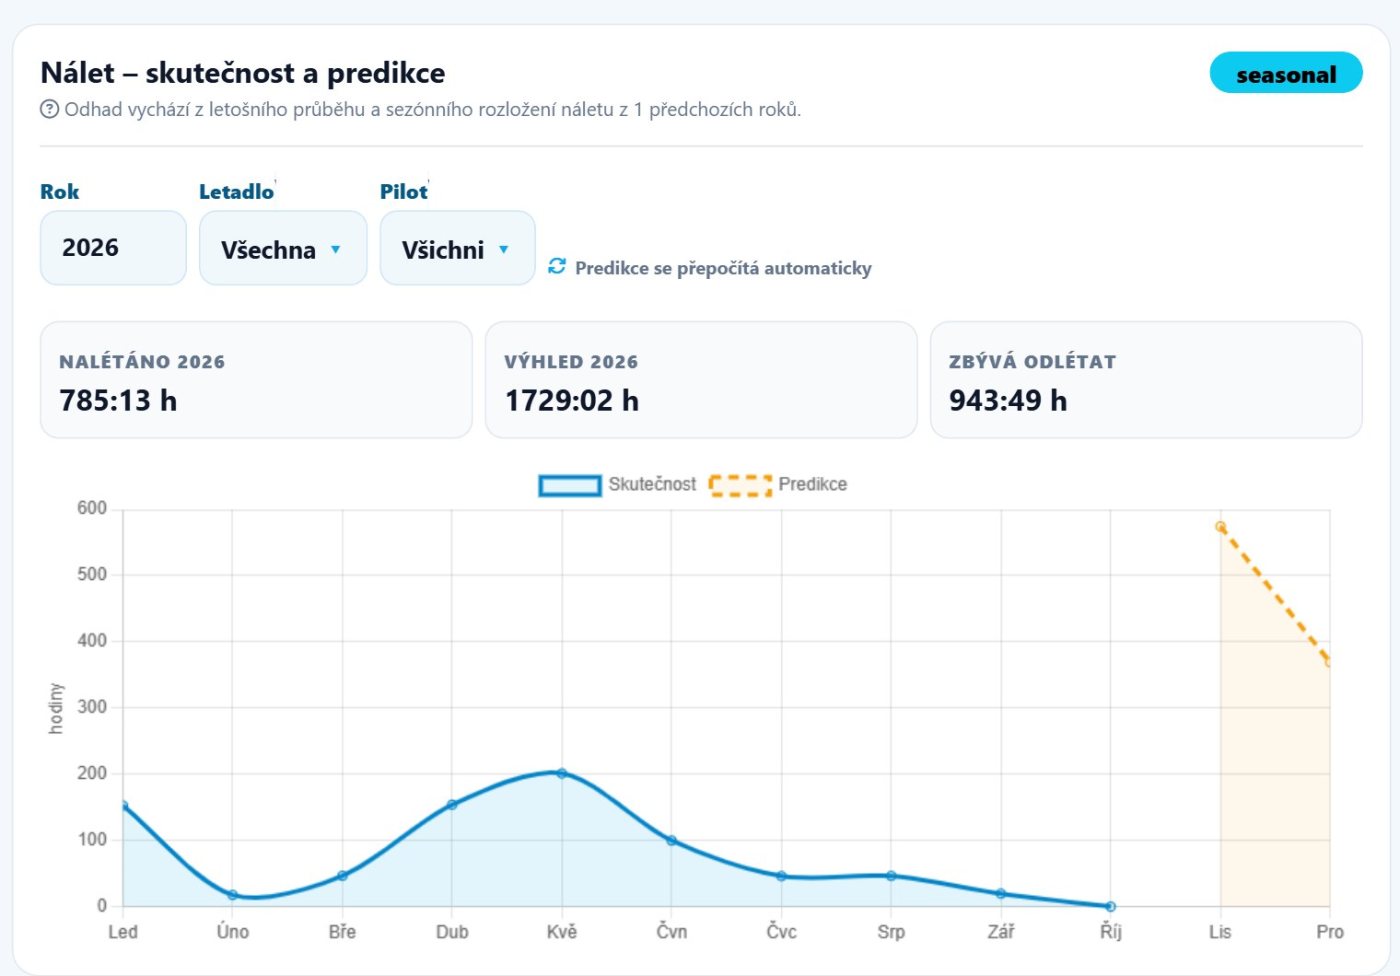The height and width of the screenshot is (976, 1400).
Task: Click the ZBÝVÁ ODLÉTAT card title
Action: pyautogui.click(x=1032, y=362)
